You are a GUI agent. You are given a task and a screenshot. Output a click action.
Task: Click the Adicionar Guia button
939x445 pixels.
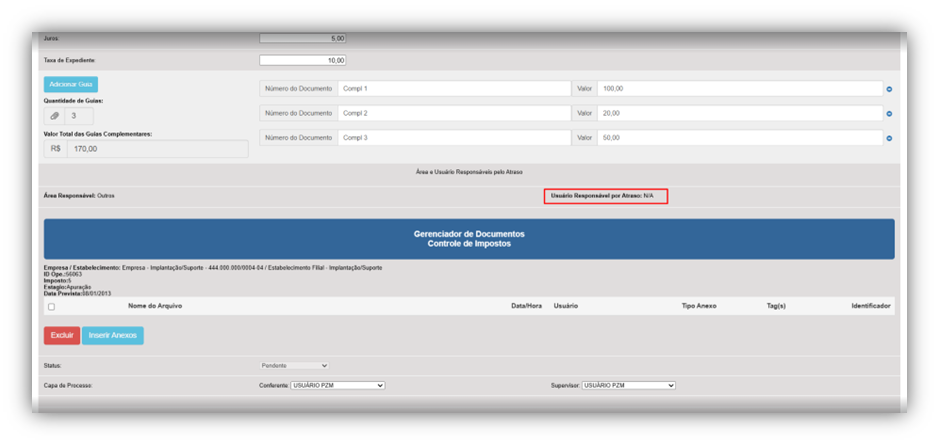pos(71,84)
